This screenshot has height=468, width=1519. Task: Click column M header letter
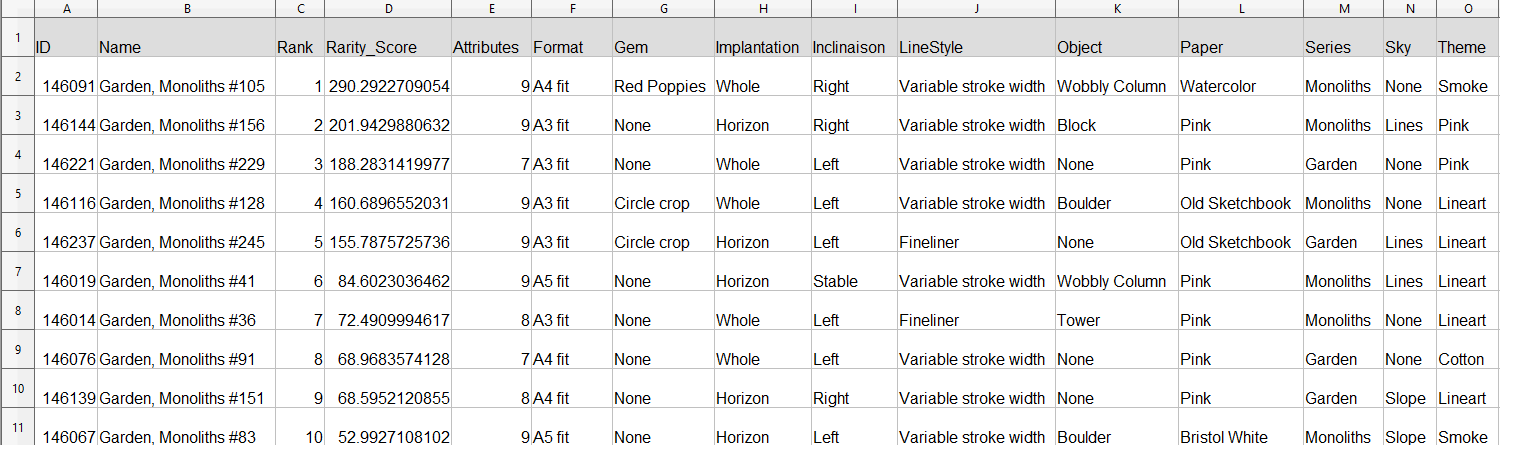coord(1342,9)
